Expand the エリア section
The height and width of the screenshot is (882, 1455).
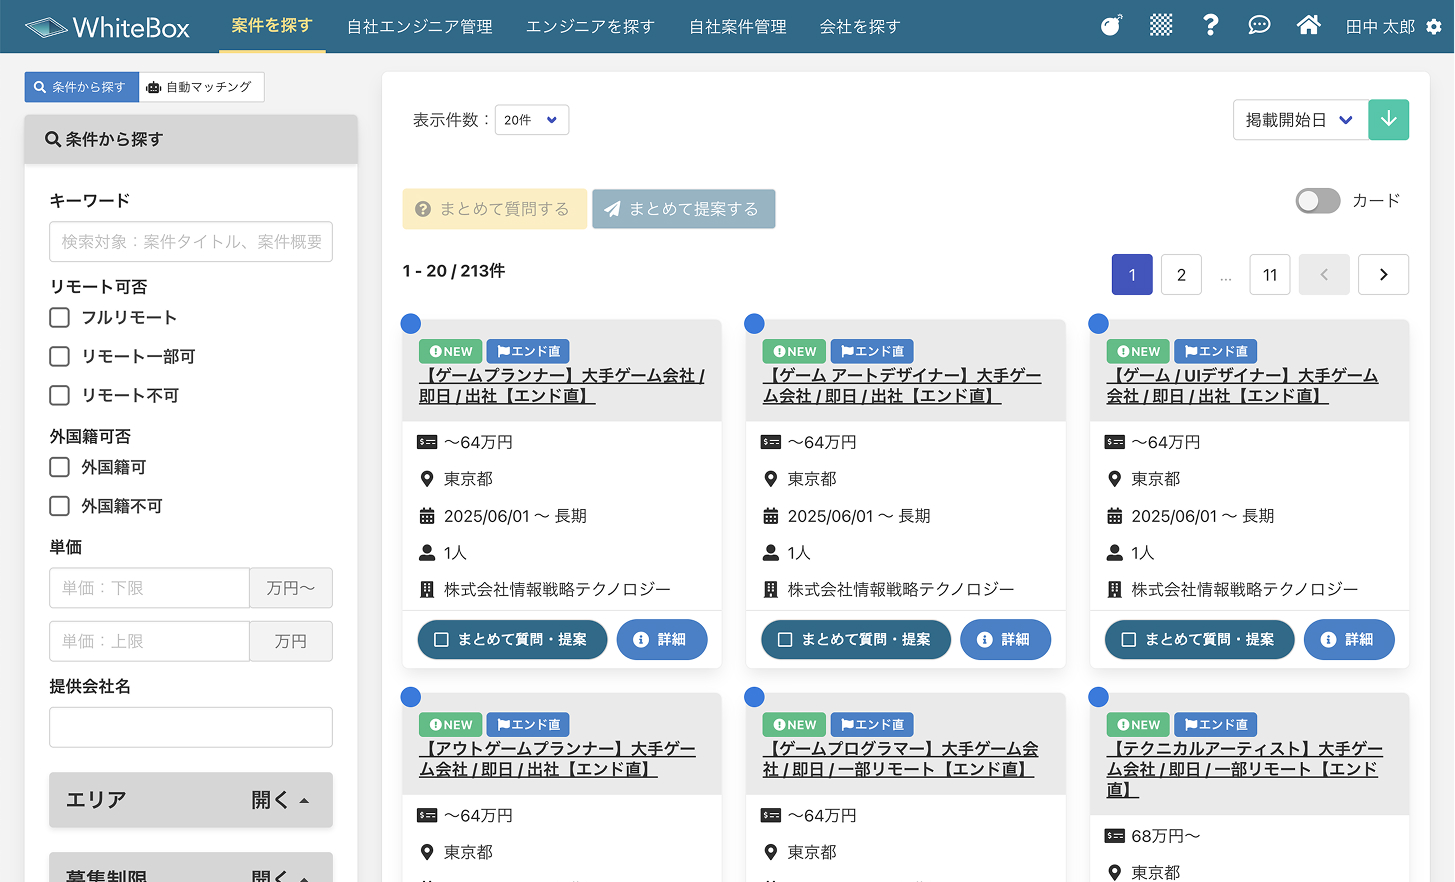[191, 800]
